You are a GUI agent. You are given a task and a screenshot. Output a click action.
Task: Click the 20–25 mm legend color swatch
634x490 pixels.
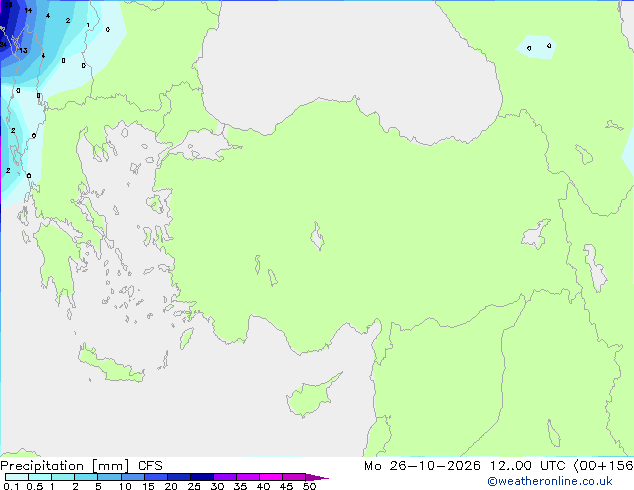[179, 477]
